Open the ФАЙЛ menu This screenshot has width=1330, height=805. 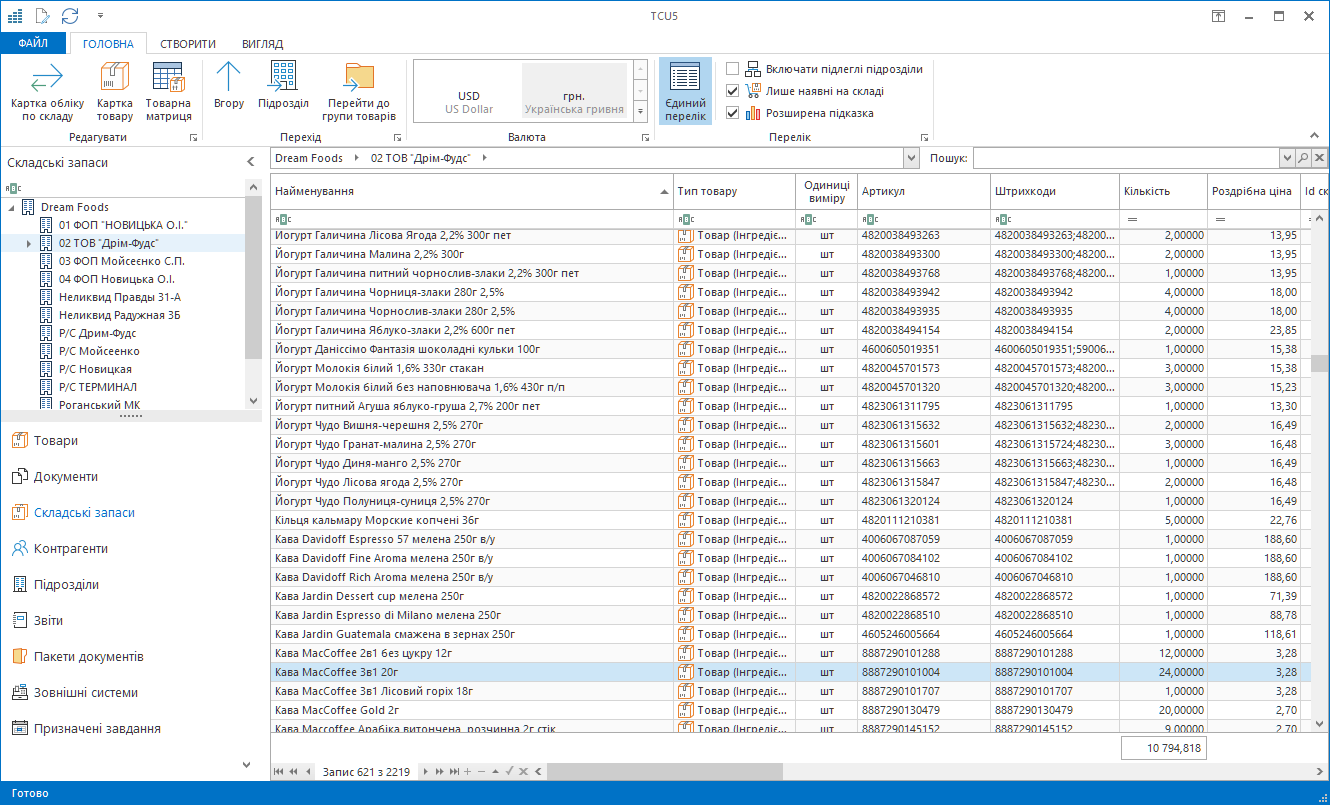point(33,43)
